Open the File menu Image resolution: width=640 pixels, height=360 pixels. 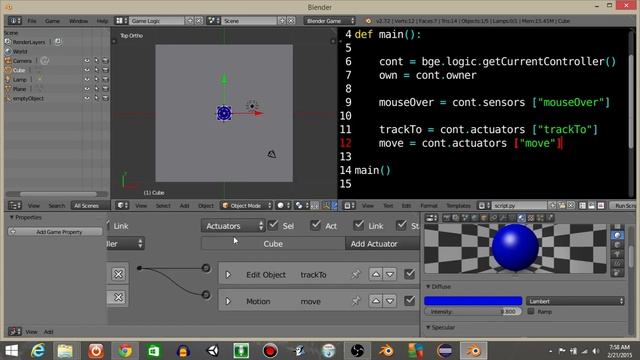(32, 21)
